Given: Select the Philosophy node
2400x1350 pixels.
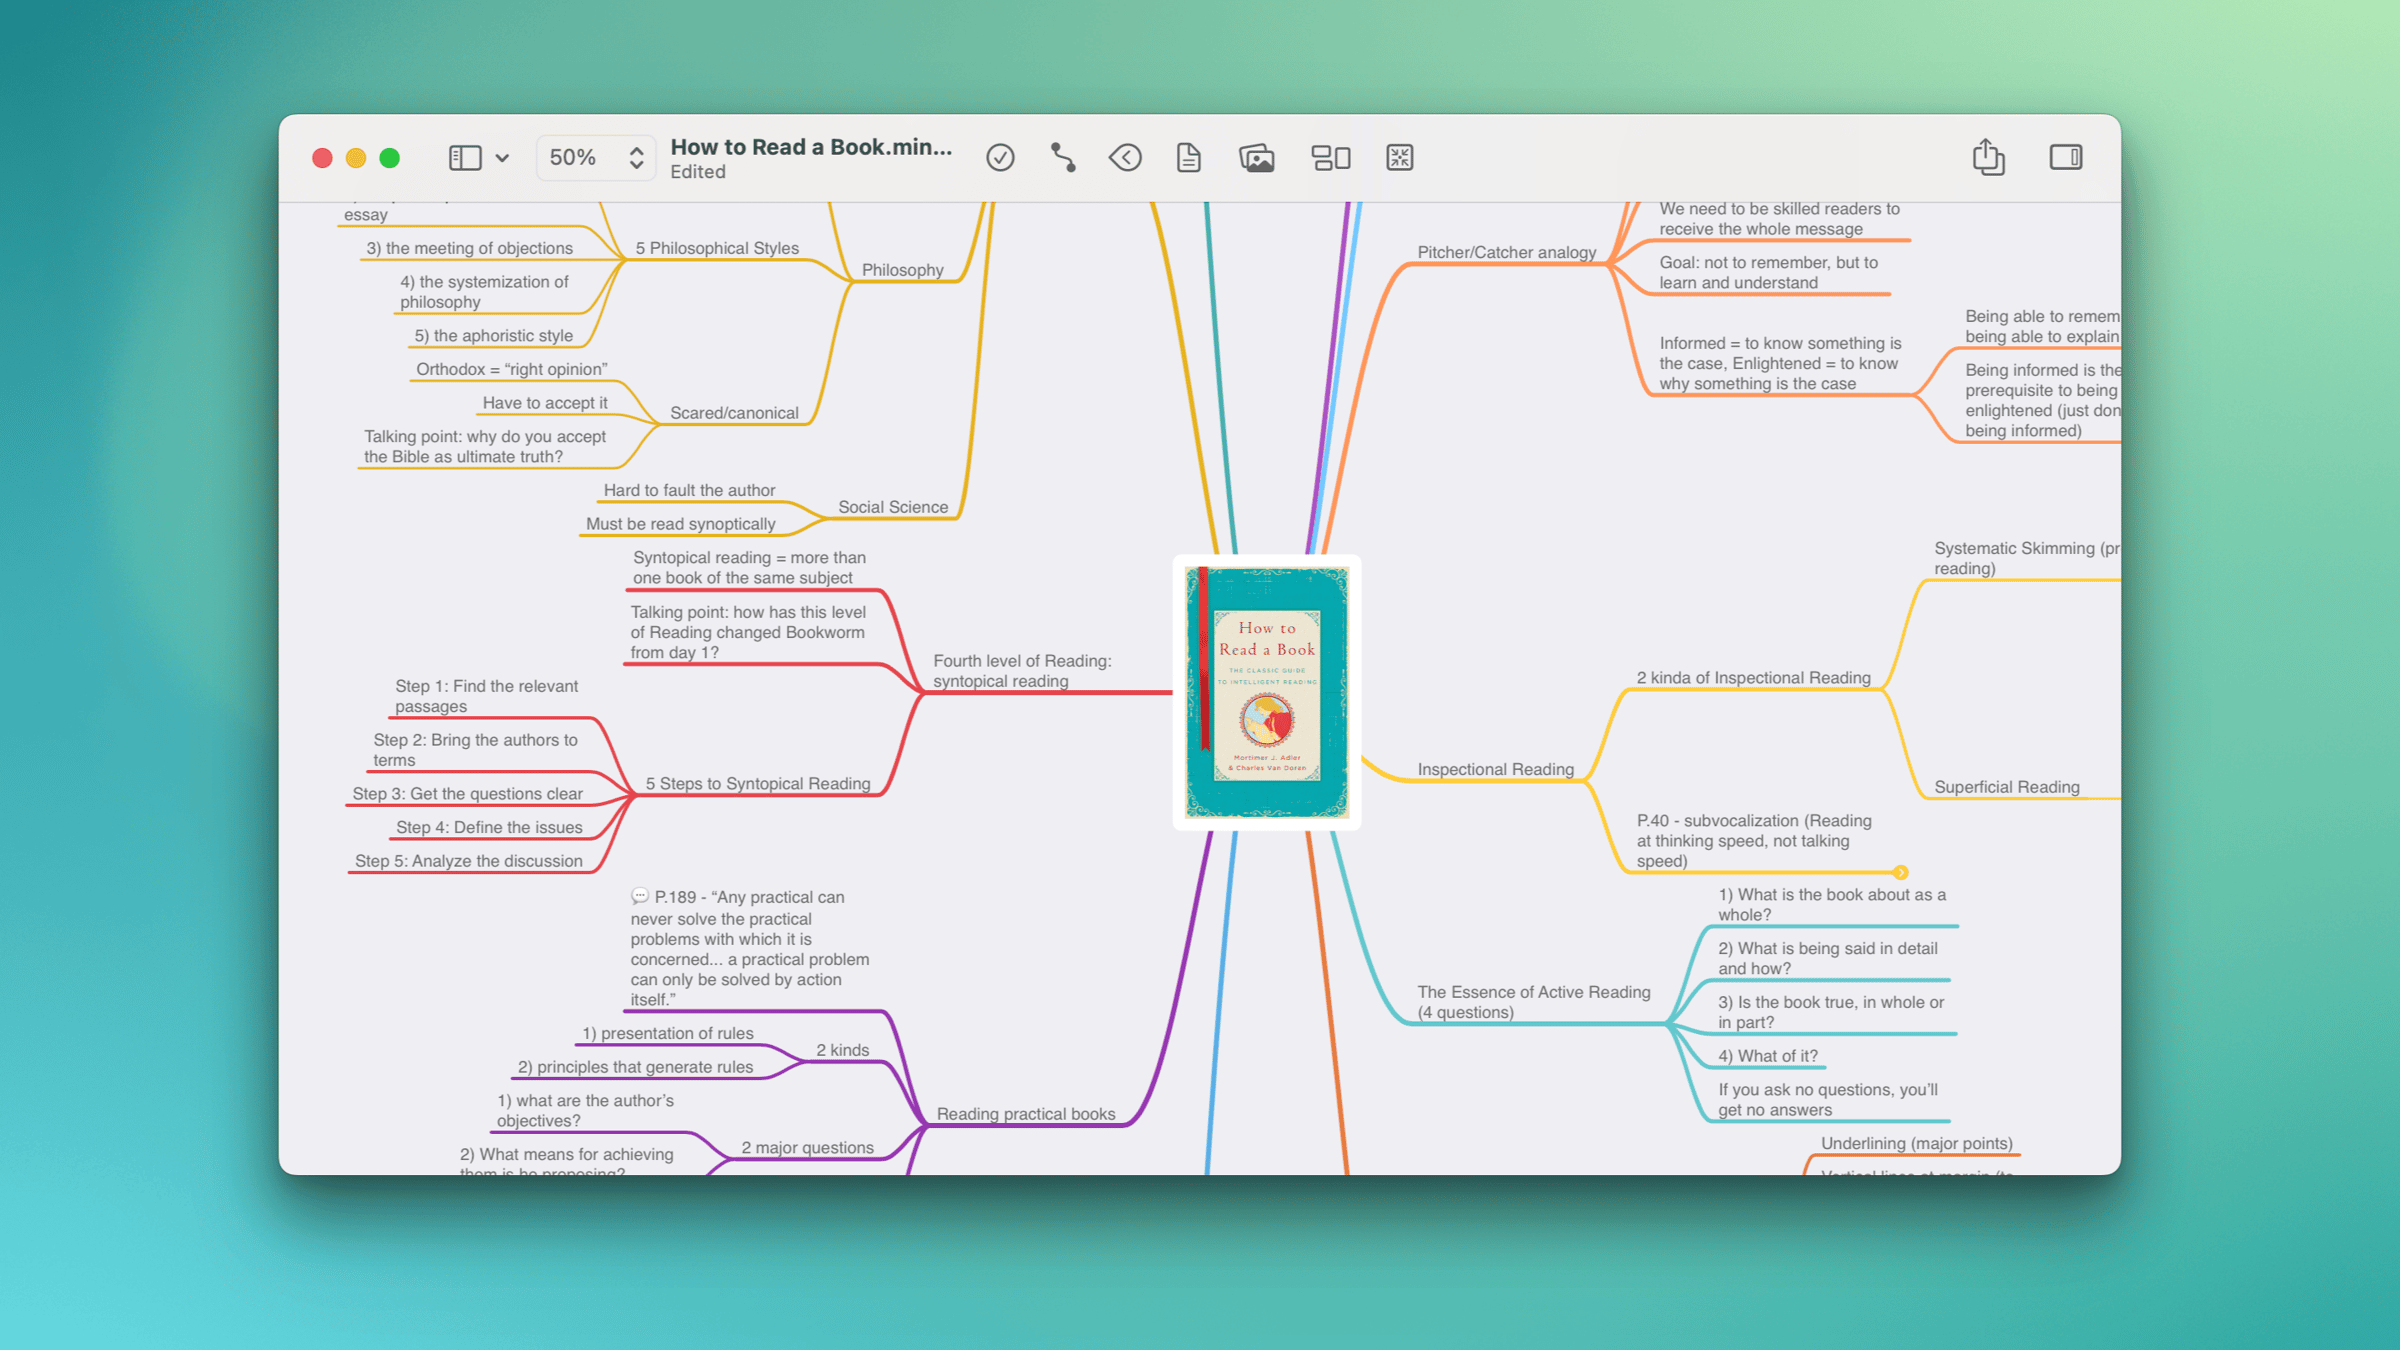Looking at the screenshot, I should point(902,270).
